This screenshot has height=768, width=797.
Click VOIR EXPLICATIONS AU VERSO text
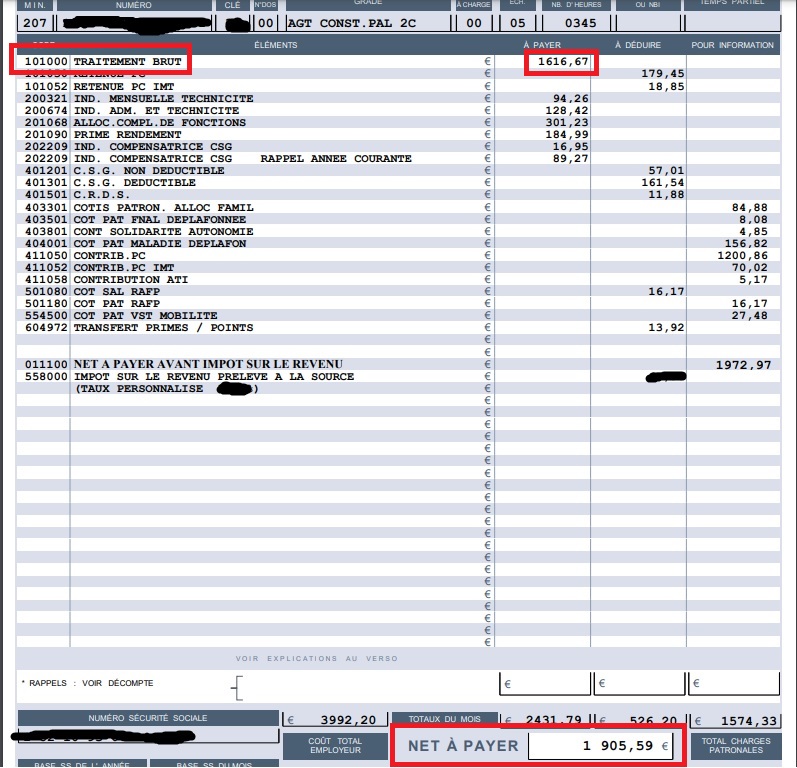coord(316,658)
